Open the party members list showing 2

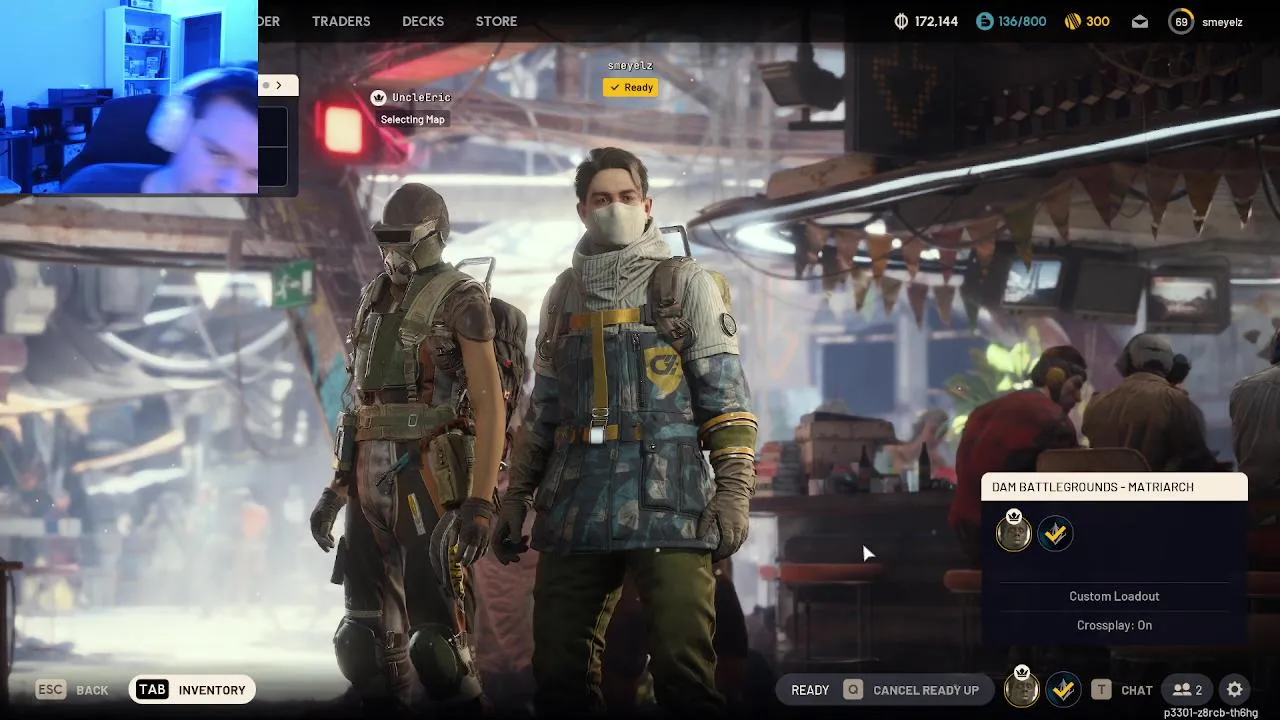point(1188,690)
